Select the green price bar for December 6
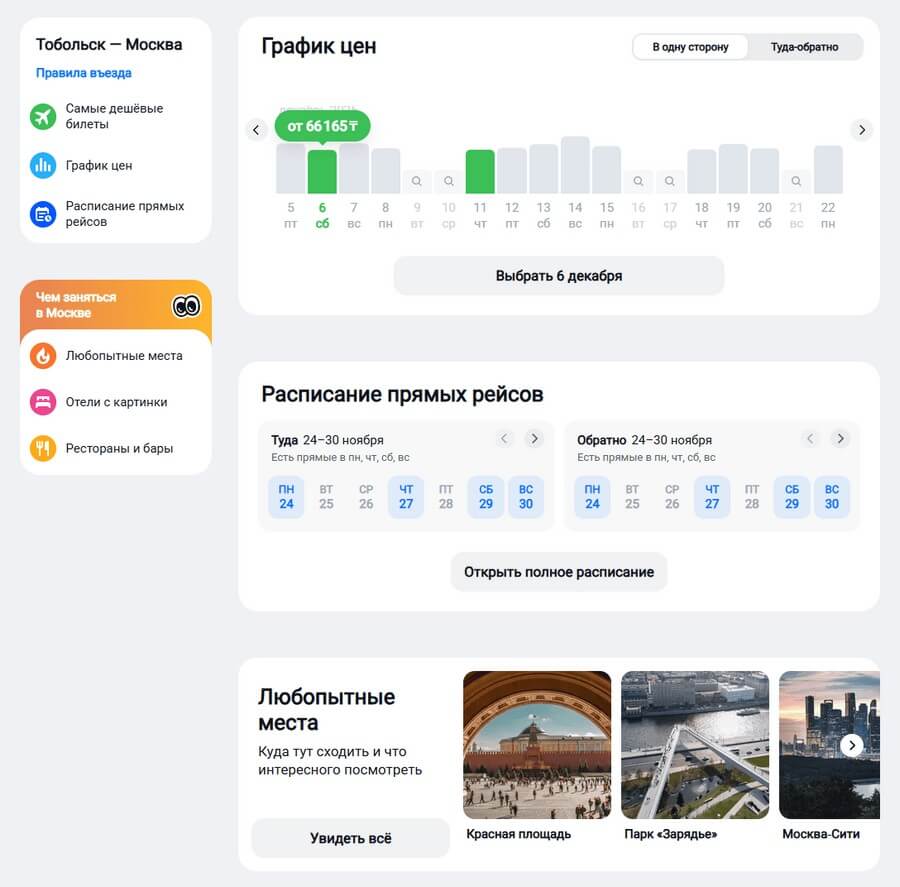The width and height of the screenshot is (900, 887). 322,172
